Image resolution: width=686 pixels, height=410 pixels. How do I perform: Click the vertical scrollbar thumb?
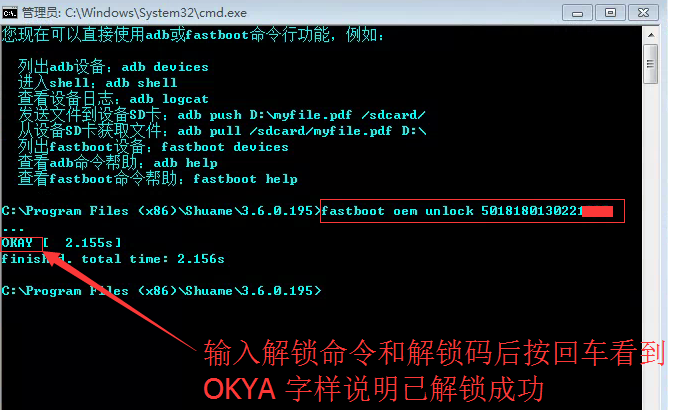[651, 64]
